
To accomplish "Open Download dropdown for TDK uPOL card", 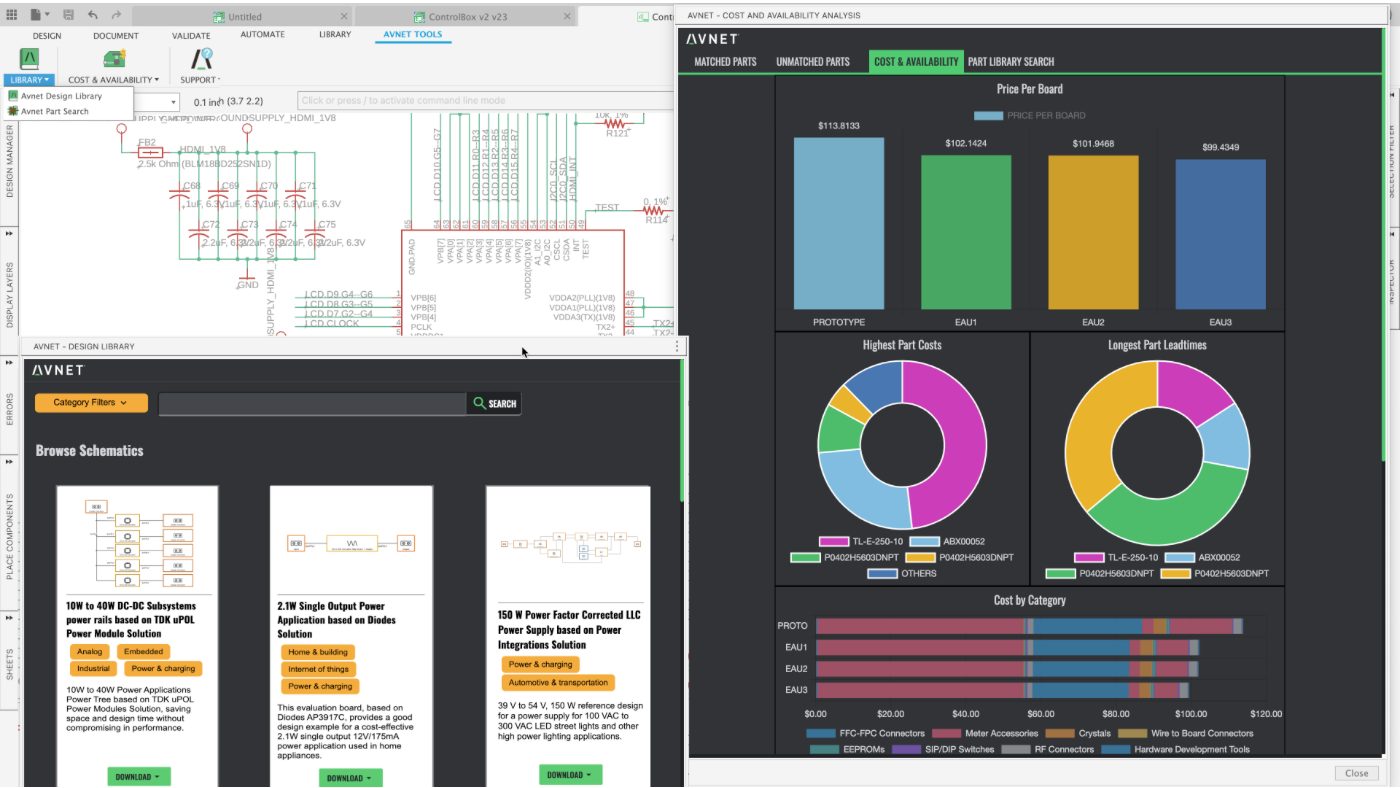I will [x=139, y=777].
